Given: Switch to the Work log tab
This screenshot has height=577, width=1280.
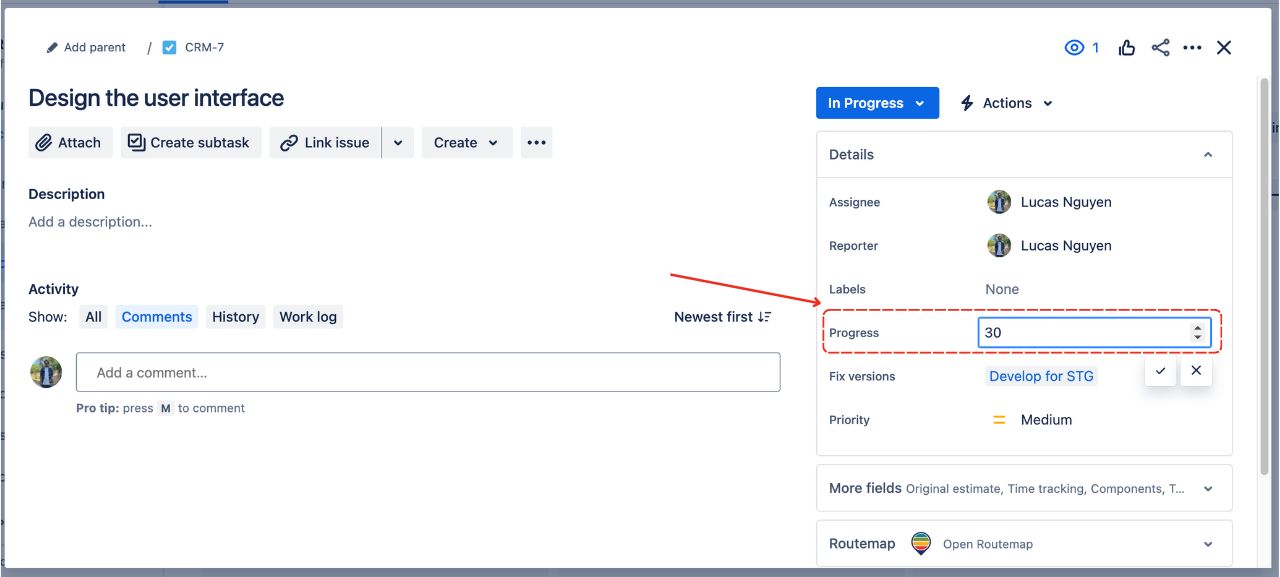Looking at the screenshot, I should (x=308, y=316).
